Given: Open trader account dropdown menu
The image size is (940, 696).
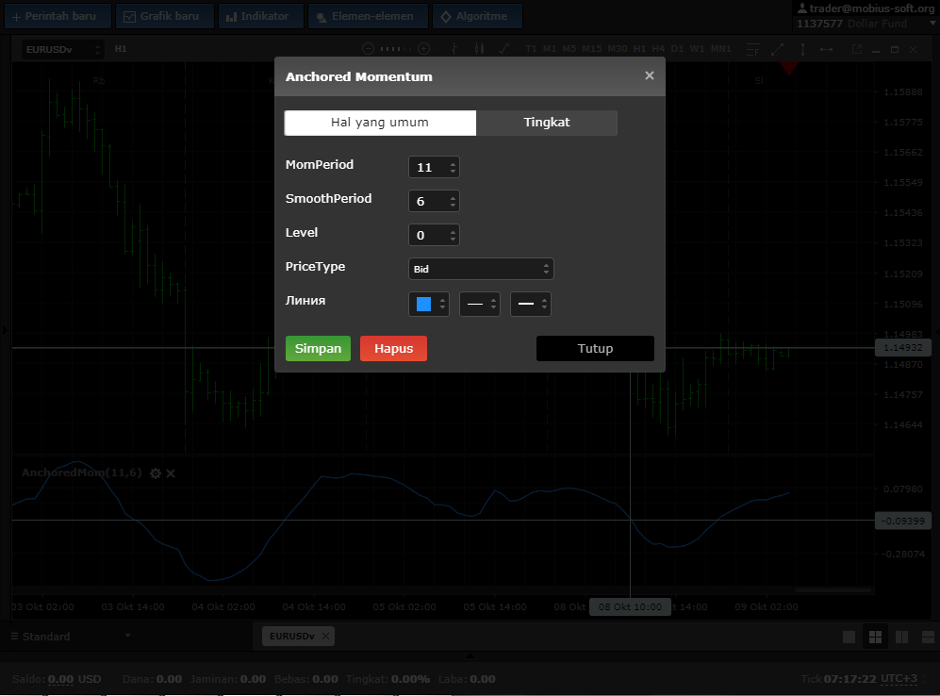Looking at the screenshot, I should (932, 23).
